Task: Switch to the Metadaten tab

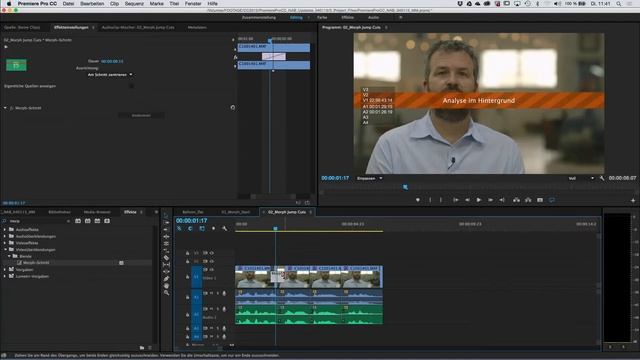Action: click(x=197, y=27)
